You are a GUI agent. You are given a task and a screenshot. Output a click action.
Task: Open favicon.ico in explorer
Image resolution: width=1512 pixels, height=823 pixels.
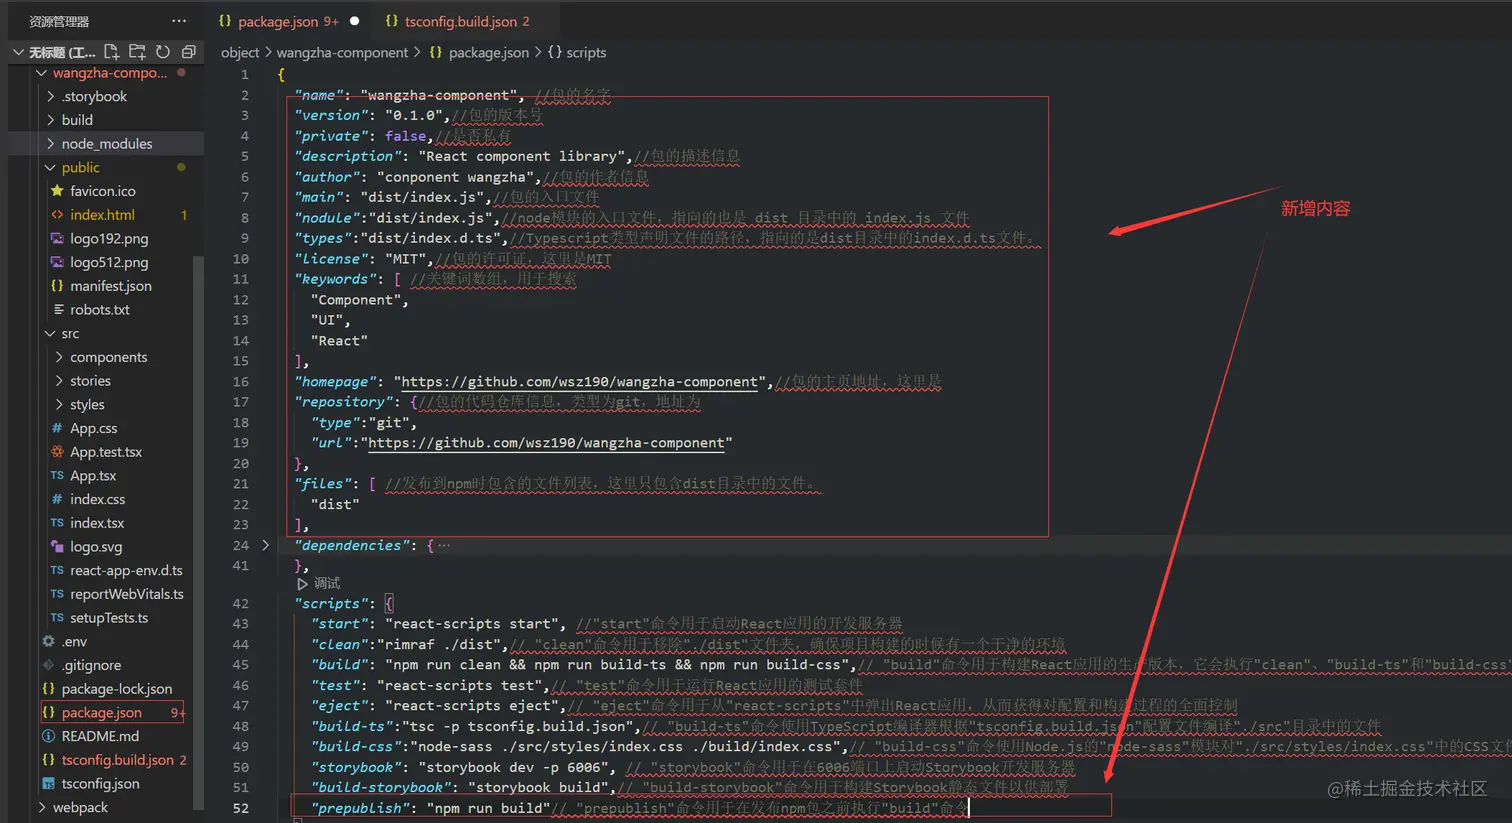102,191
